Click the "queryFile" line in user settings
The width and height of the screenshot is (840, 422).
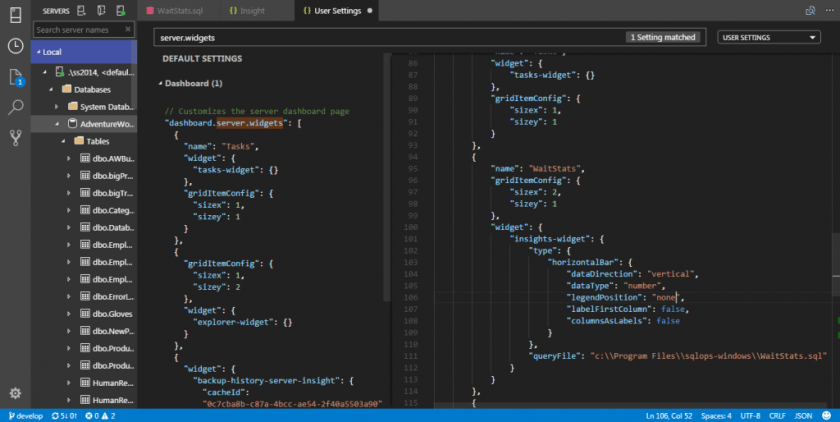[677, 356]
